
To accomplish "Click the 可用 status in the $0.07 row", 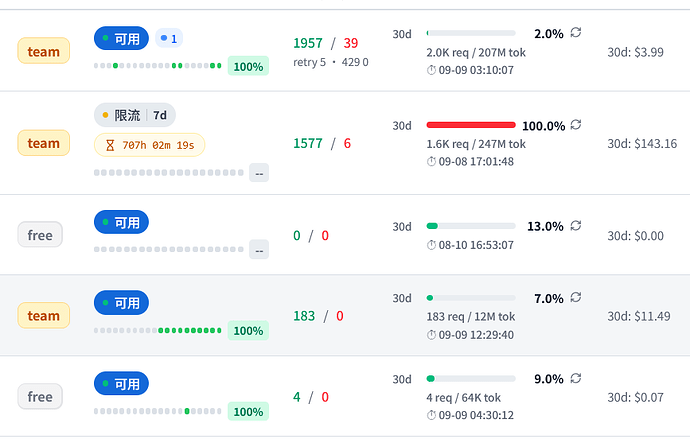I will [121, 384].
